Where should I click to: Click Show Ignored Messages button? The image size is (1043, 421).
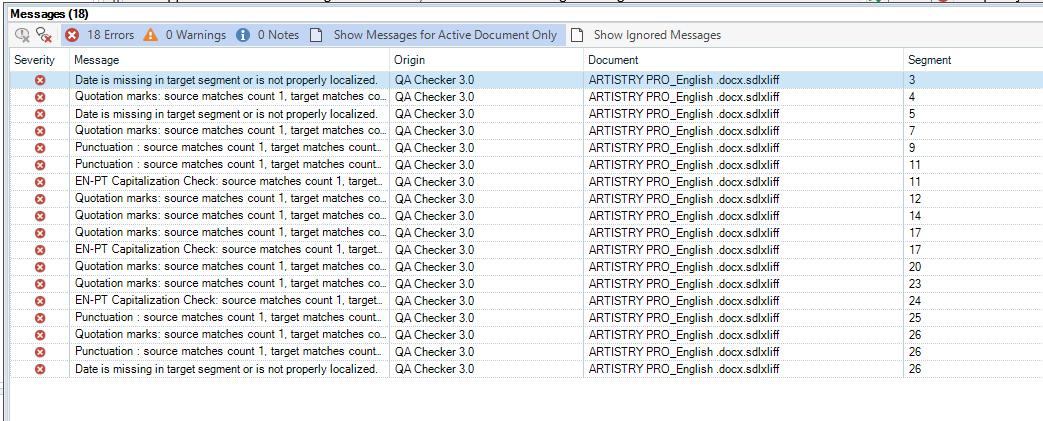646,35
